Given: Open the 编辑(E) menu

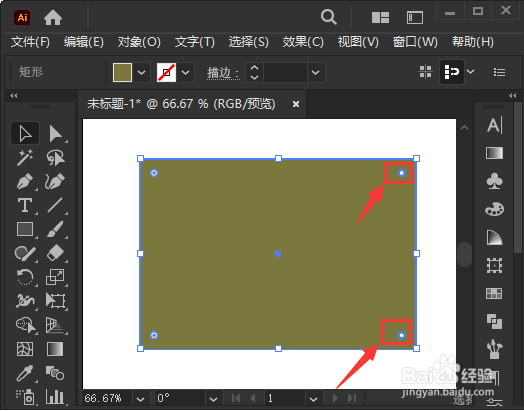Looking at the screenshot, I should [84, 42].
